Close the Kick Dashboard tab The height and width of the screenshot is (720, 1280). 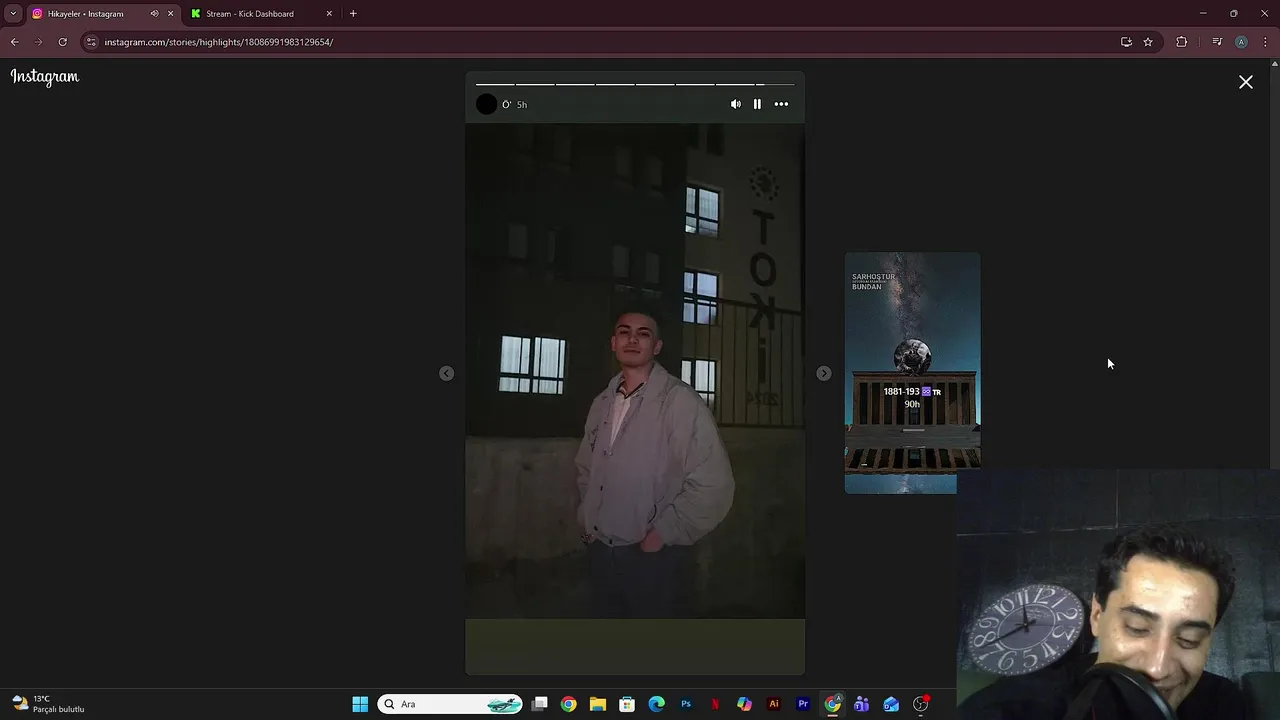tap(329, 14)
